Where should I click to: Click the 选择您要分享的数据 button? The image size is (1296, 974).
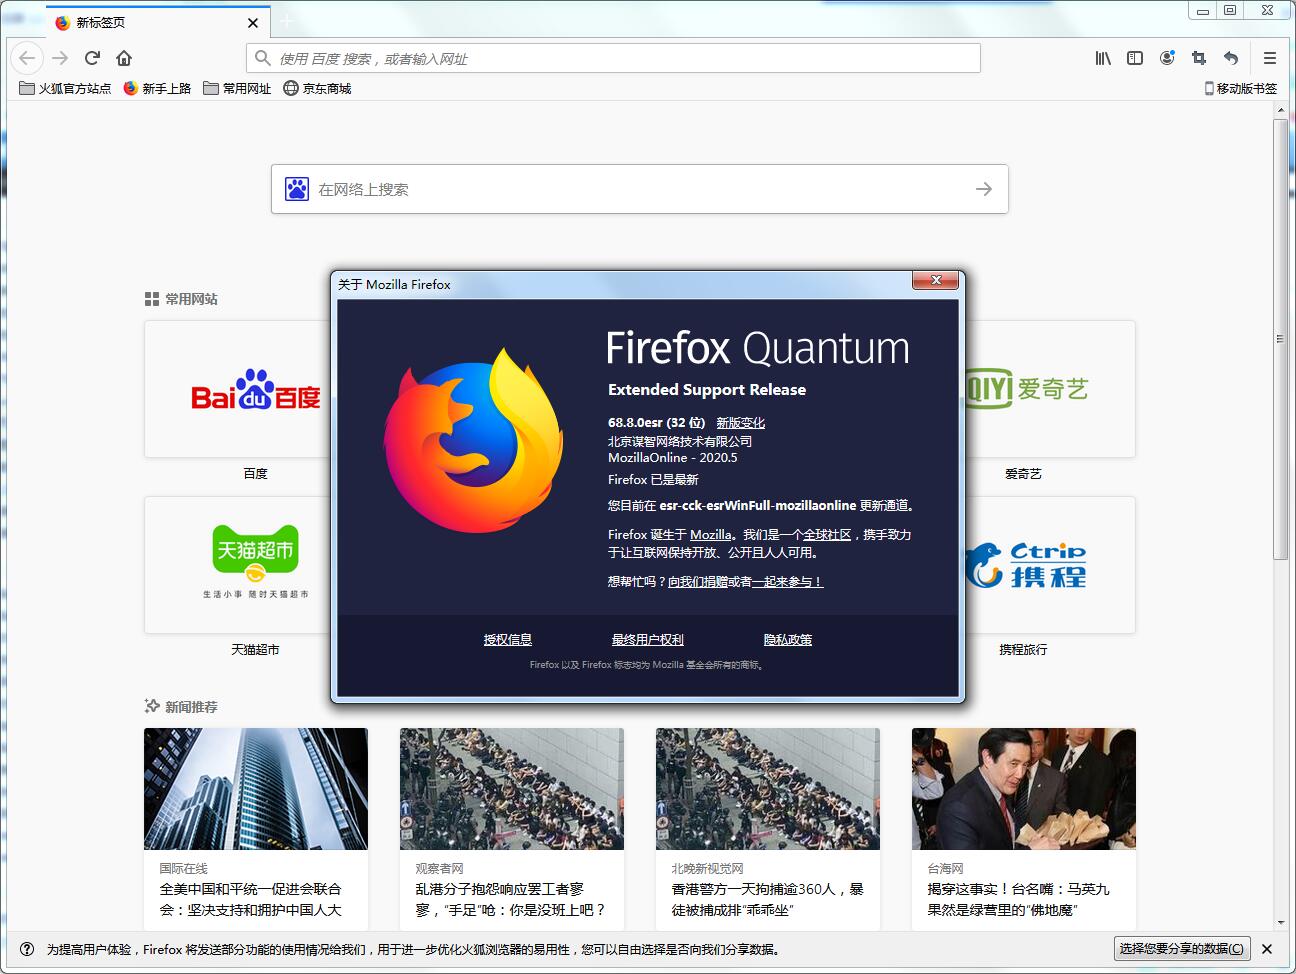(1182, 949)
